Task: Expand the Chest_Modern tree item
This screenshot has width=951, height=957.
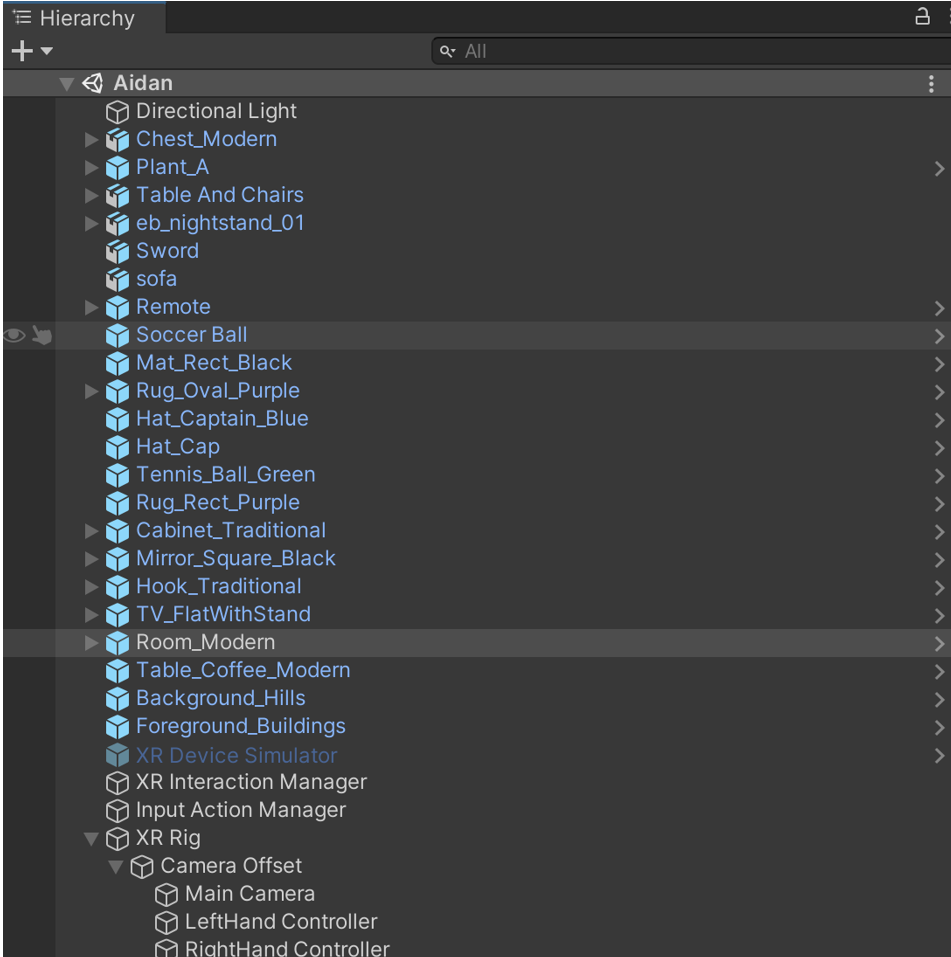Action: point(92,140)
